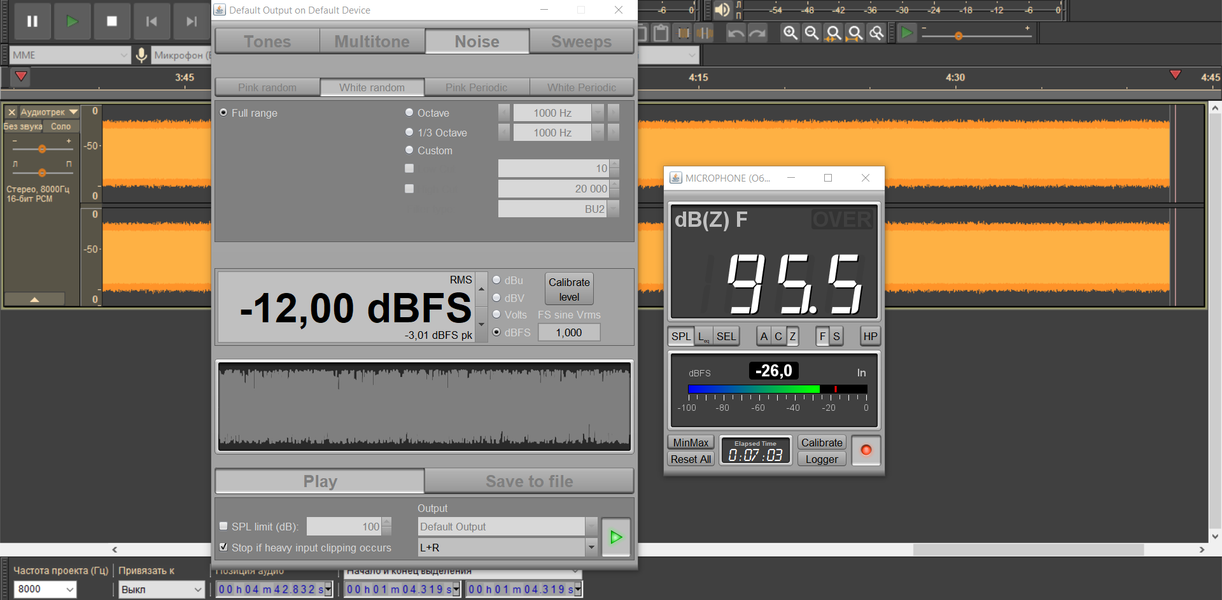Click the Skip to Start button
This screenshot has width=1222, height=600.
point(152,21)
